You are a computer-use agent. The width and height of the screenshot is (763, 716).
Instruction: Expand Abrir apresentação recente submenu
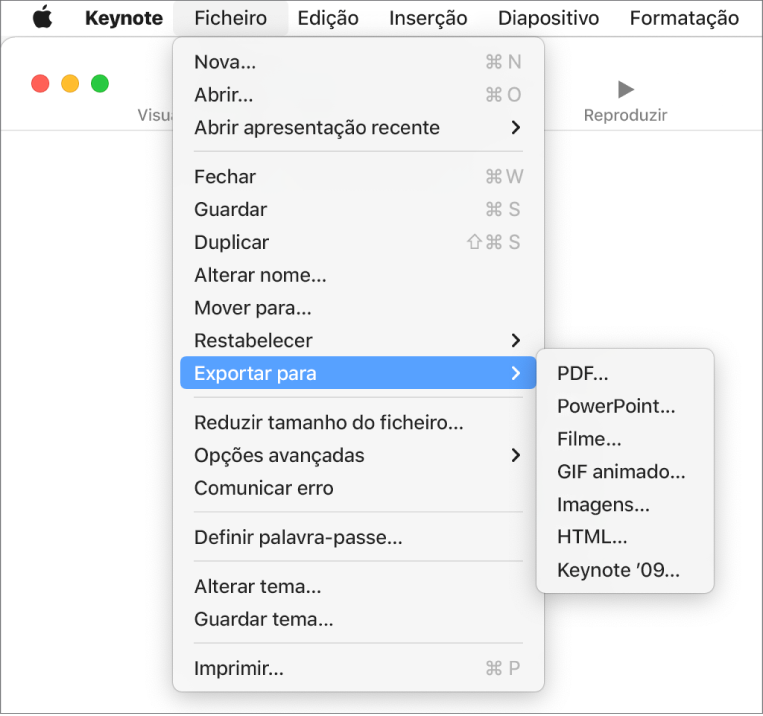coord(358,128)
